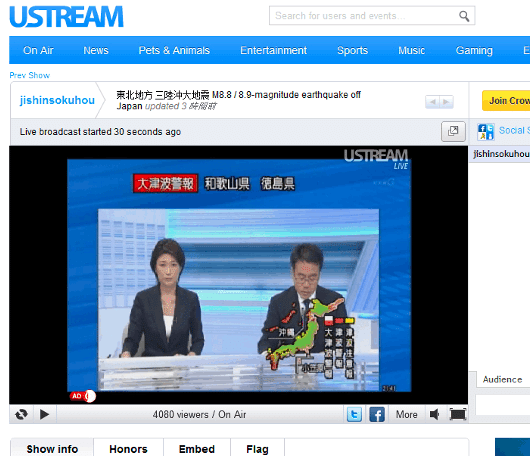Switch the player to fullscreen
This screenshot has width=530, height=456.
point(458,414)
